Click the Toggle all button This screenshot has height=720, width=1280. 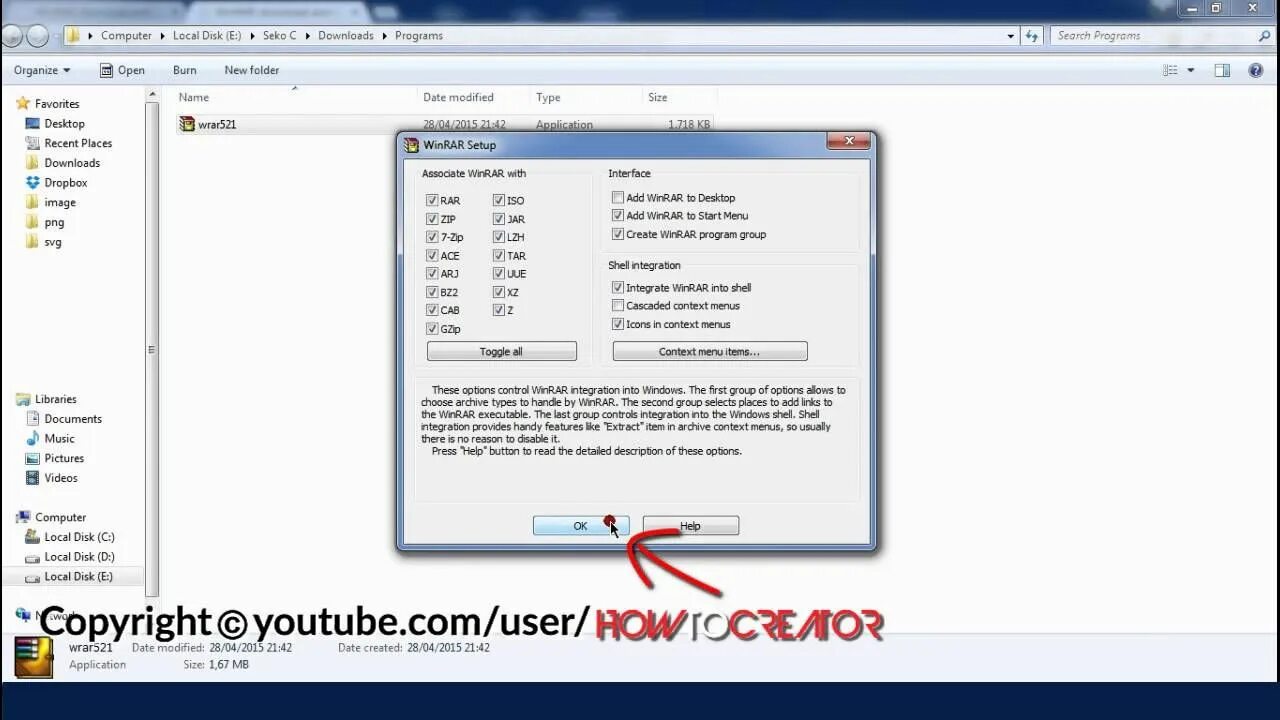coord(501,352)
